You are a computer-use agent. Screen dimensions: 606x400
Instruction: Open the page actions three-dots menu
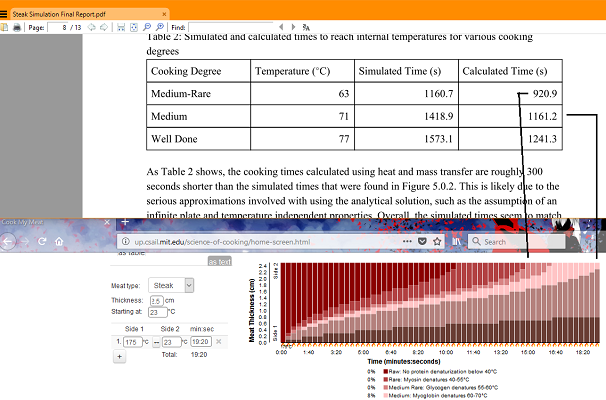pos(407,241)
